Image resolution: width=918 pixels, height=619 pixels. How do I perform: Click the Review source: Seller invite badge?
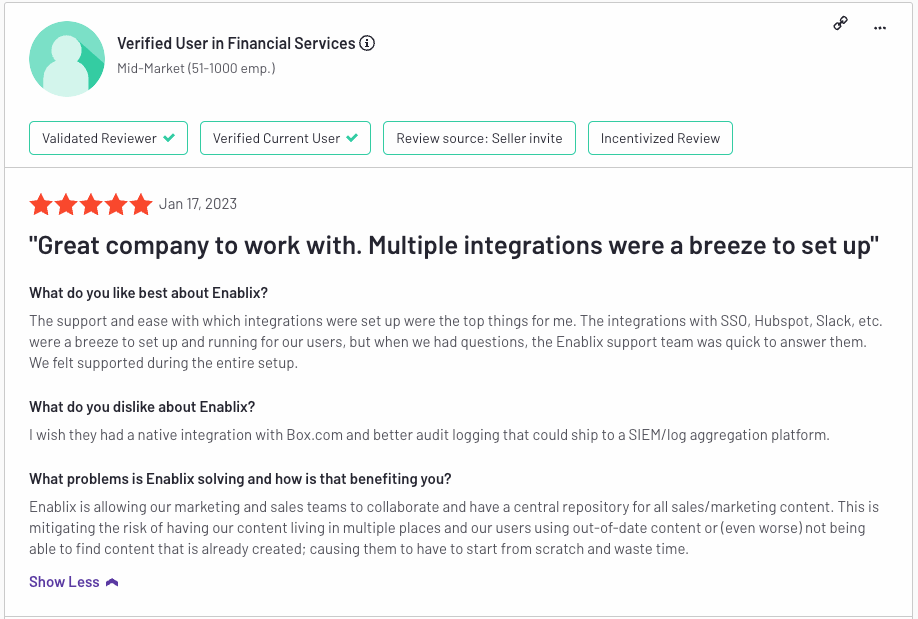[x=479, y=138]
